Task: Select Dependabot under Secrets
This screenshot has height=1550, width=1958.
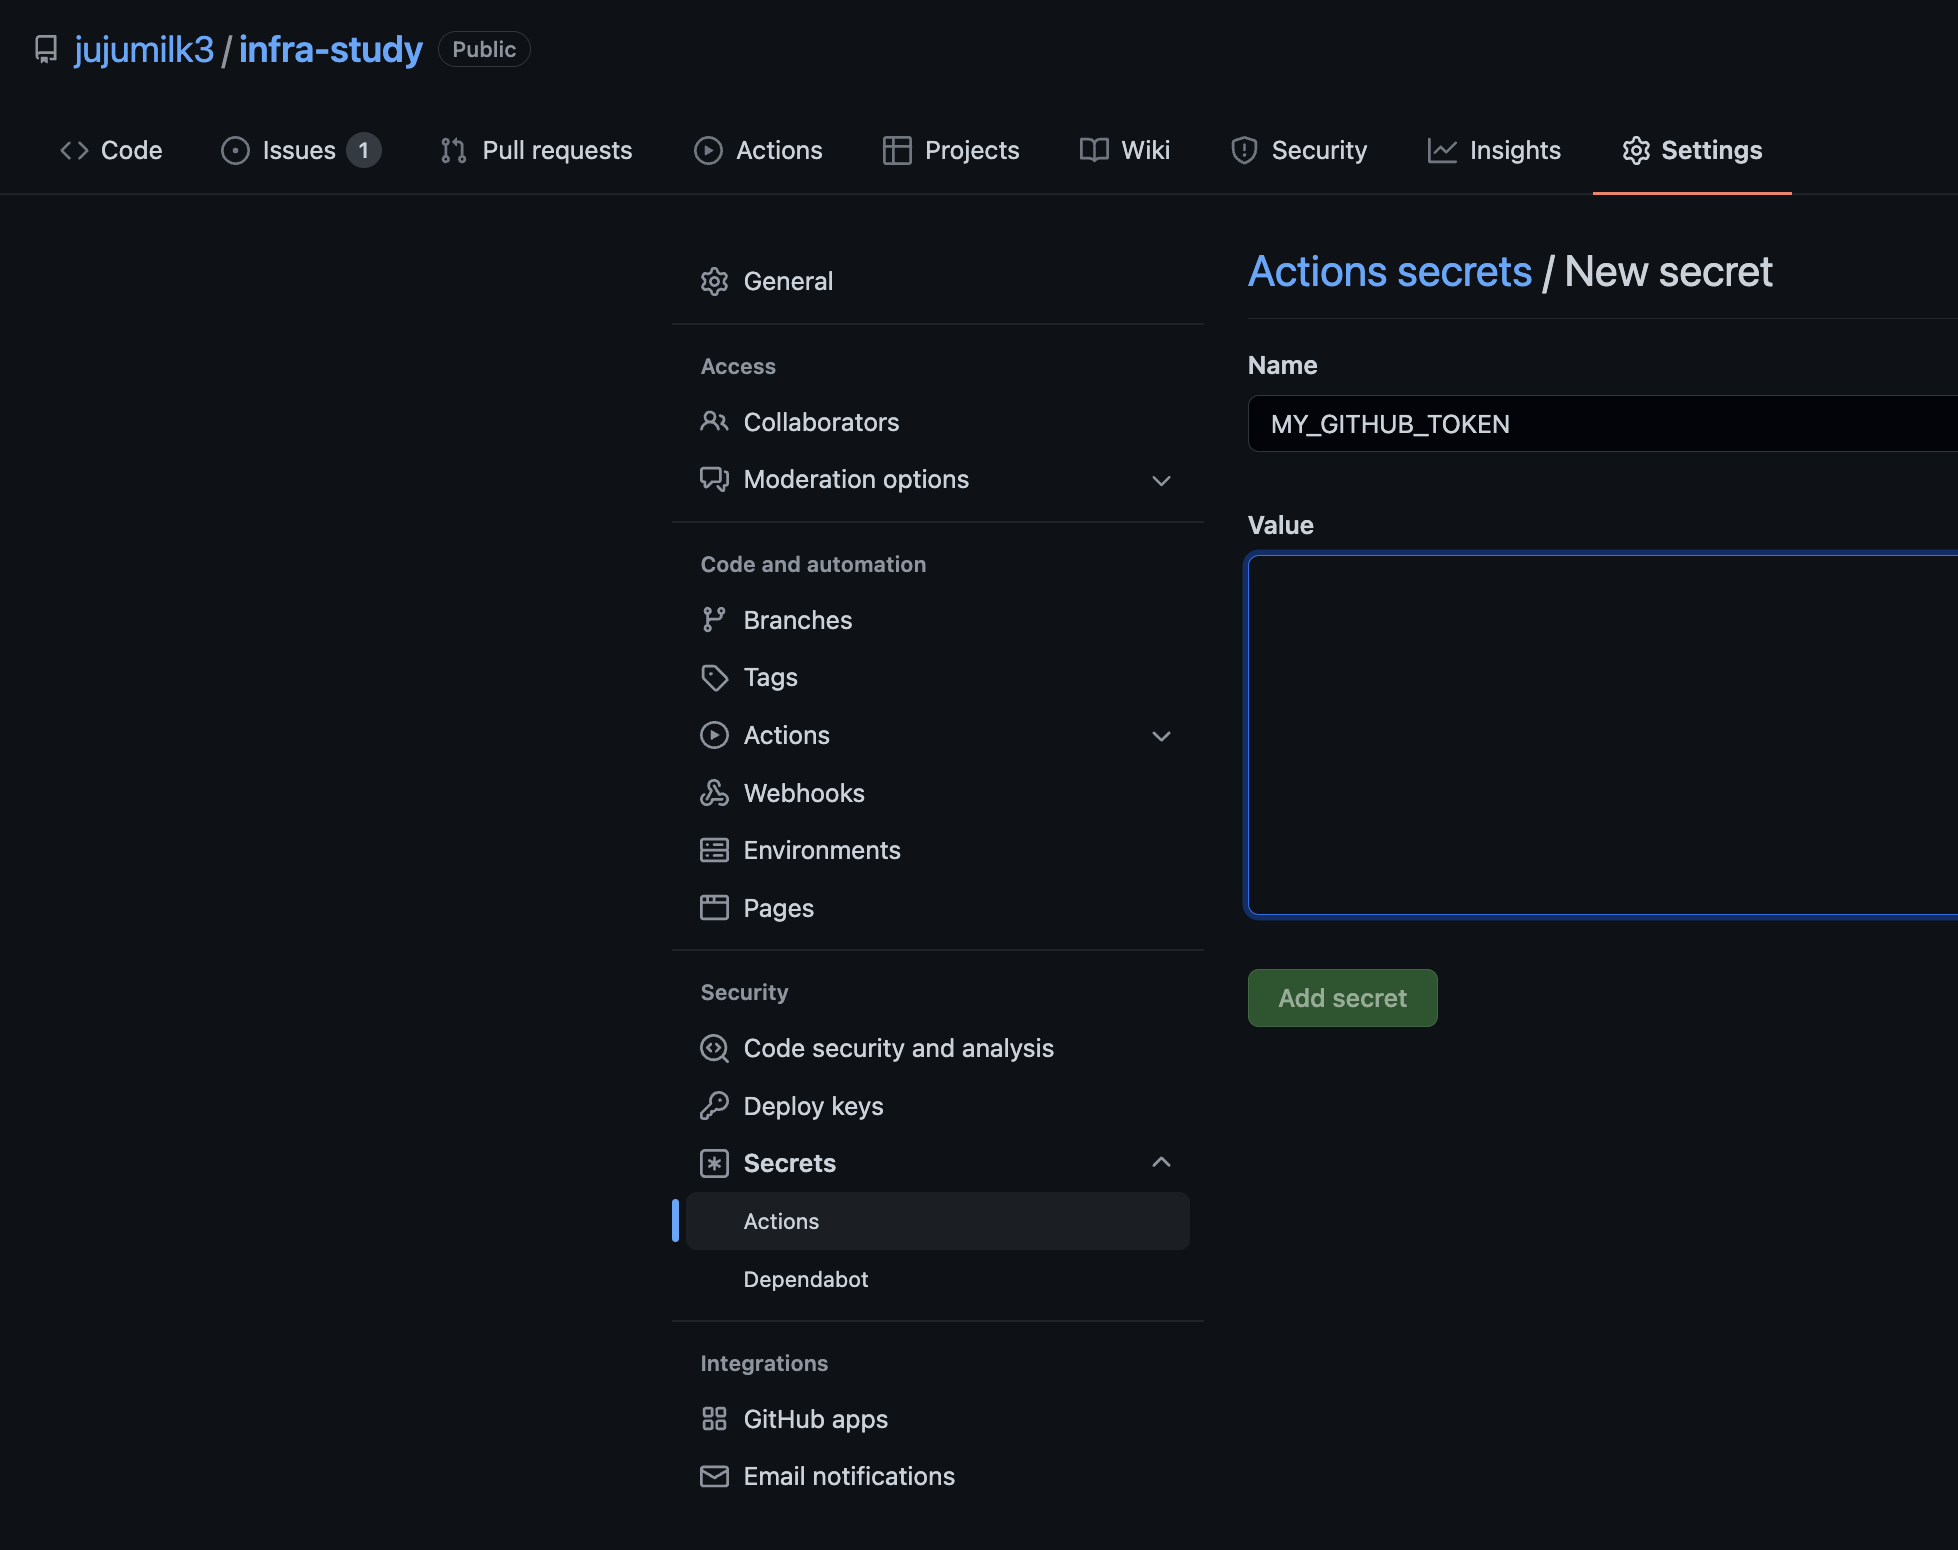Action: click(x=805, y=1279)
